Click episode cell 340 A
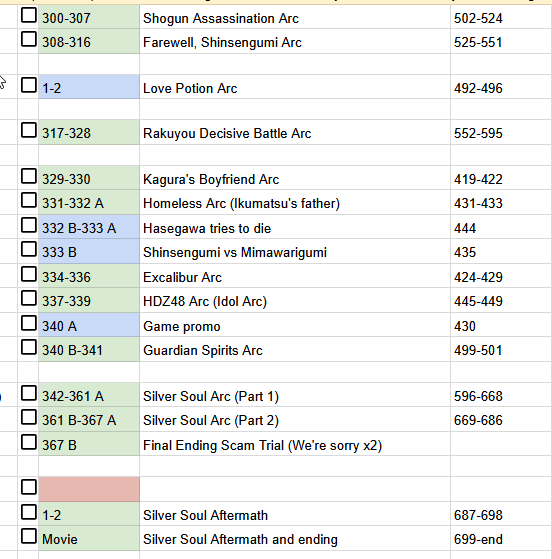This screenshot has height=559, width=552. (89, 325)
